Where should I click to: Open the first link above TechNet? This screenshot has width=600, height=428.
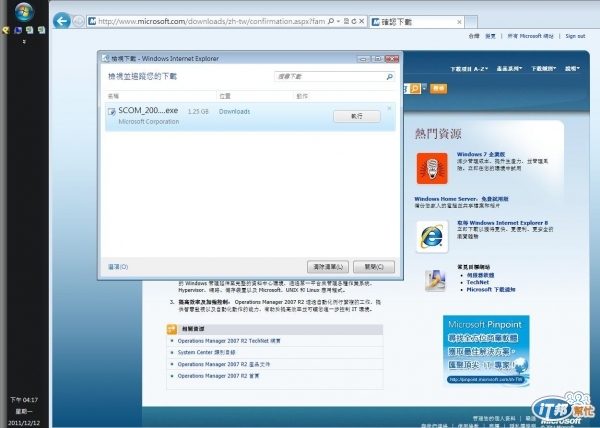480,275
